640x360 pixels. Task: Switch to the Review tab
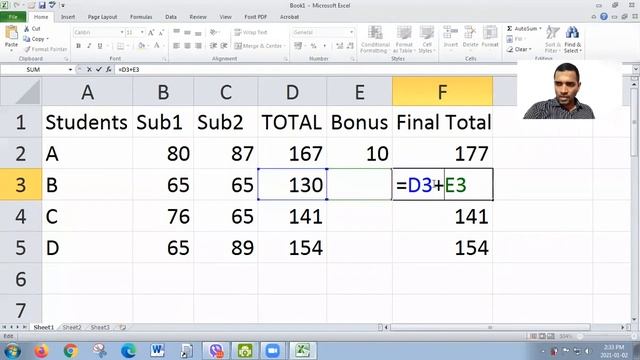click(x=198, y=17)
